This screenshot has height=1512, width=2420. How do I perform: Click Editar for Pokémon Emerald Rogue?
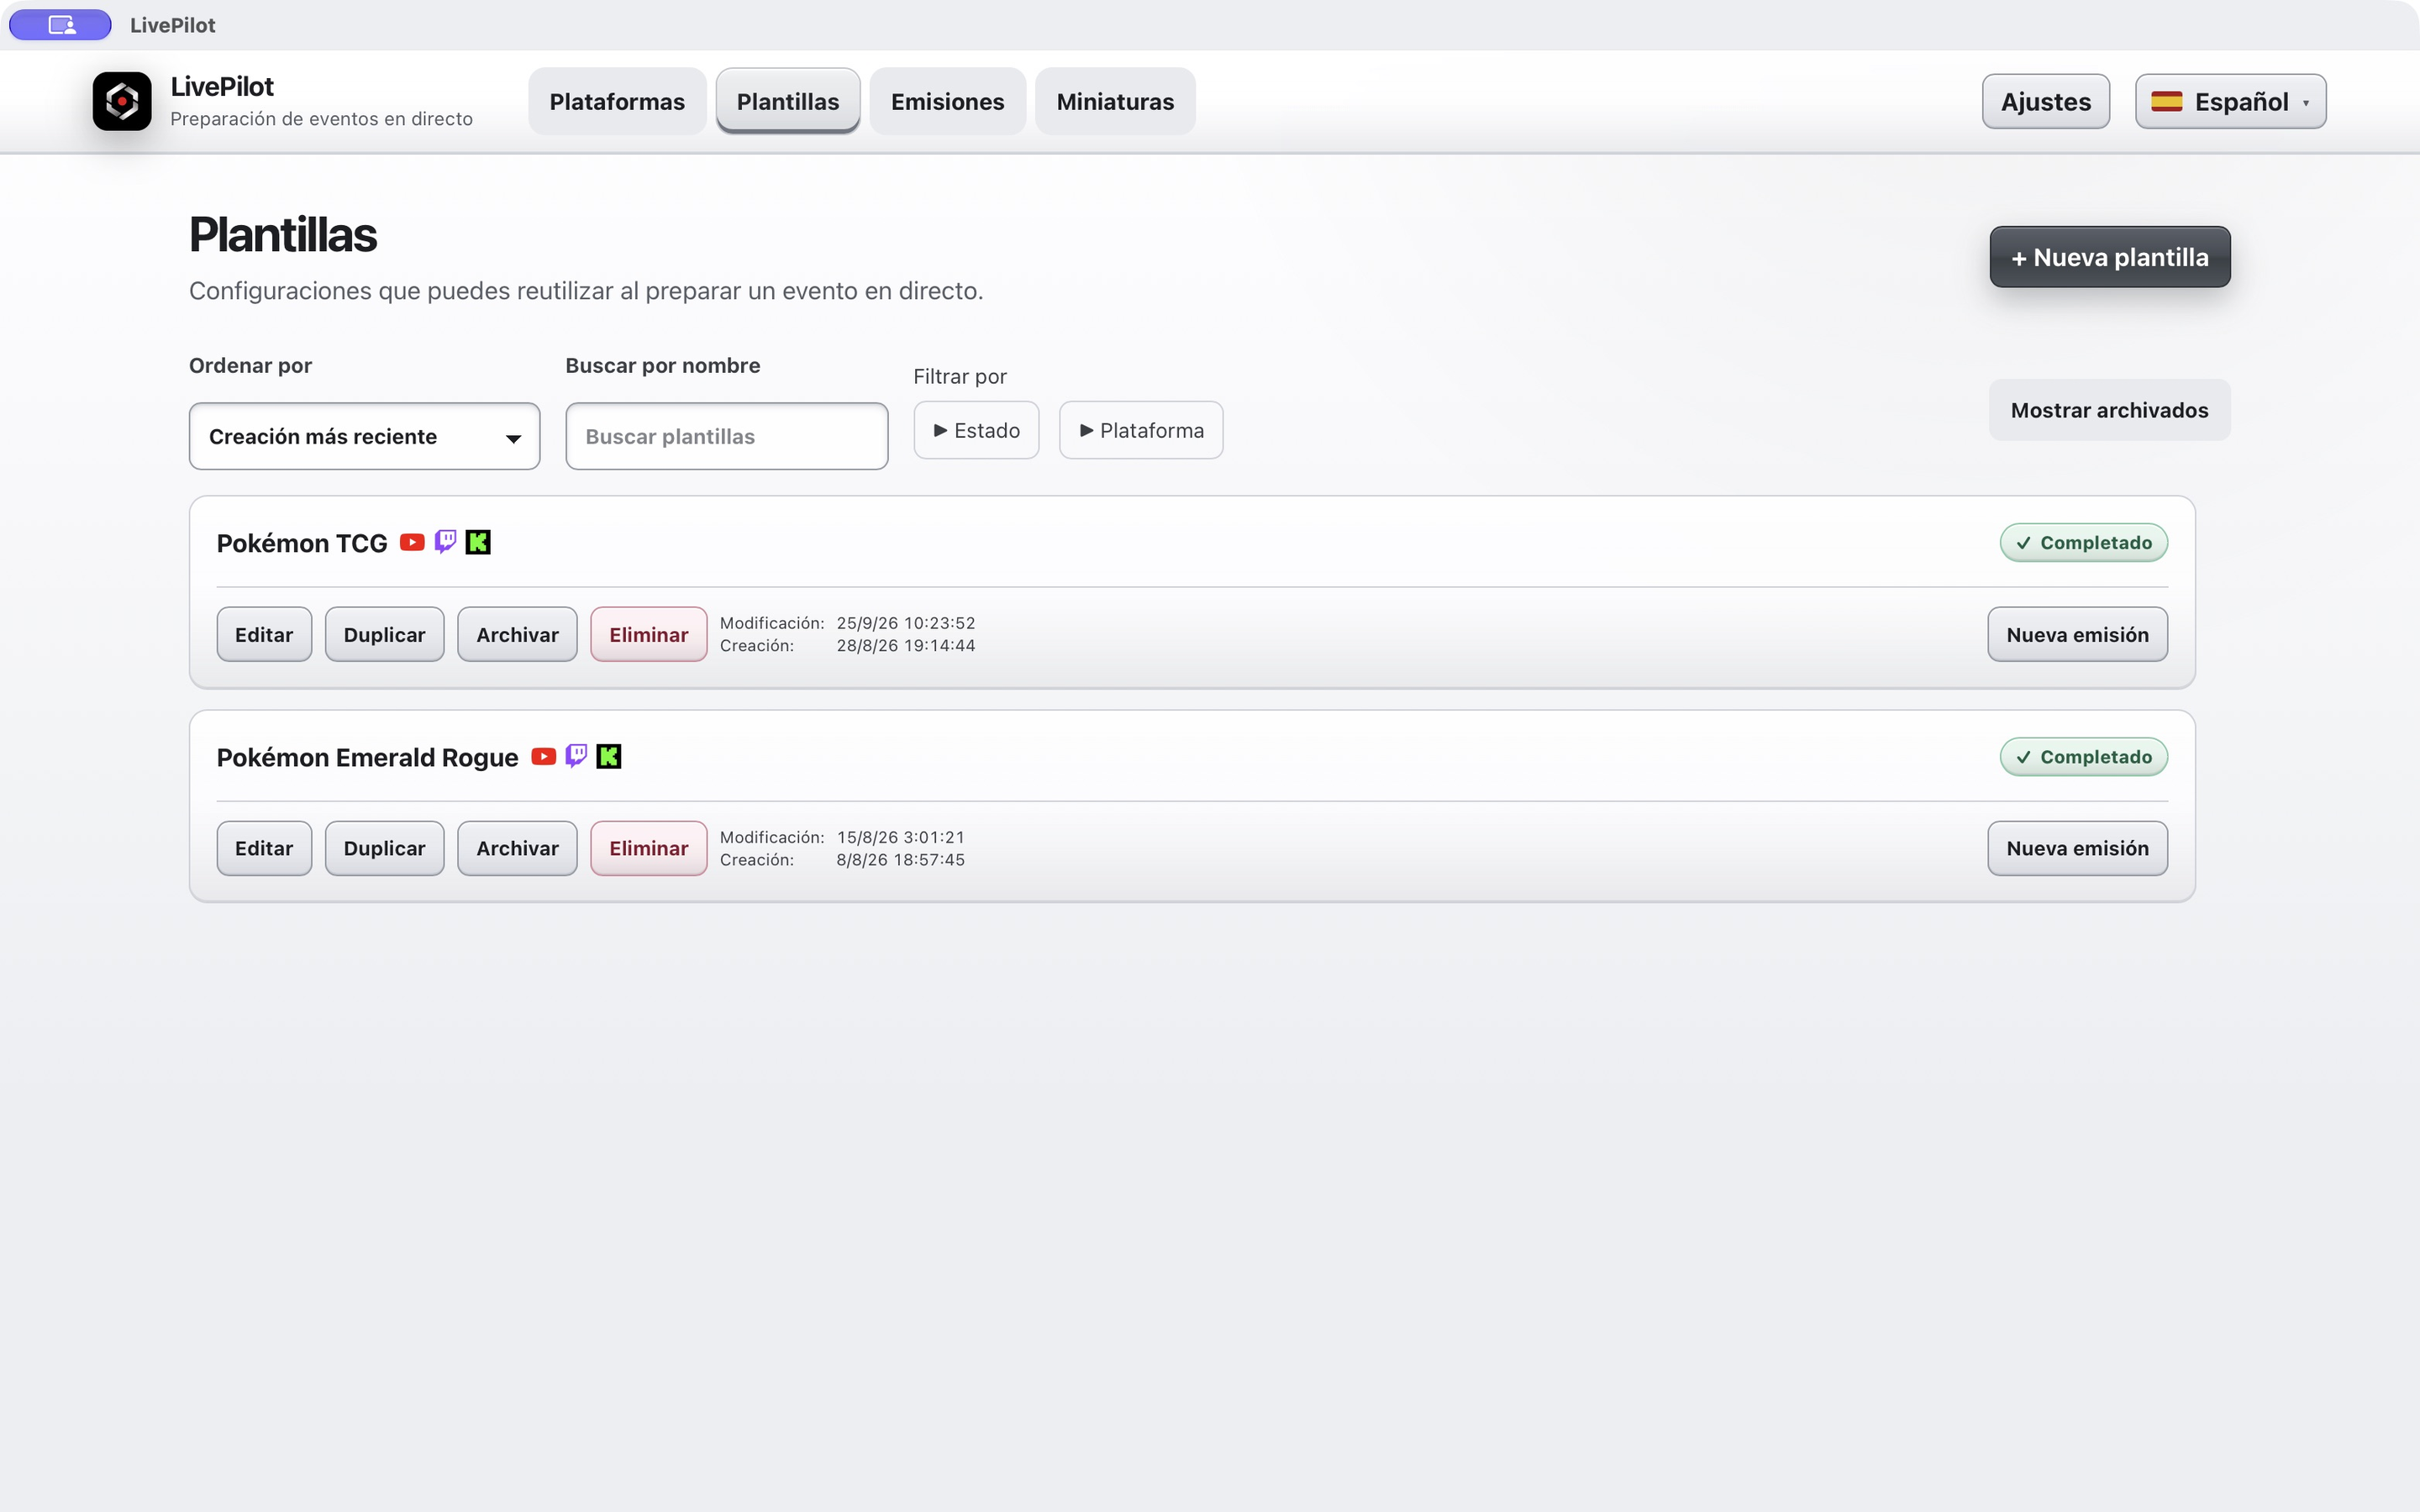tap(264, 848)
